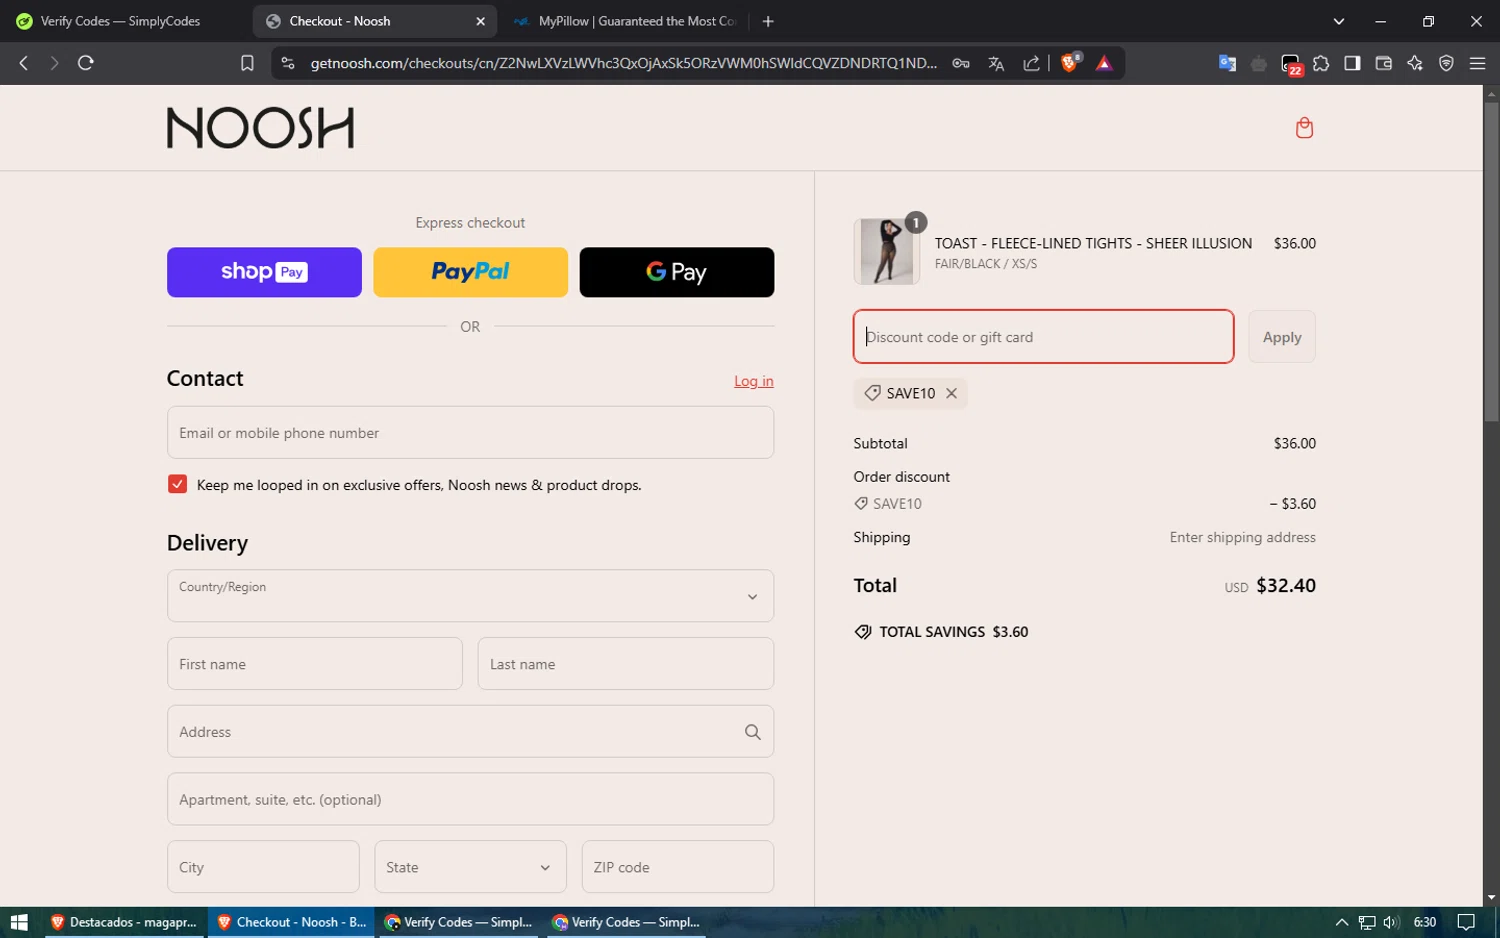Reload the checkout page
The width and height of the screenshot is (1500, 938).
86,63
